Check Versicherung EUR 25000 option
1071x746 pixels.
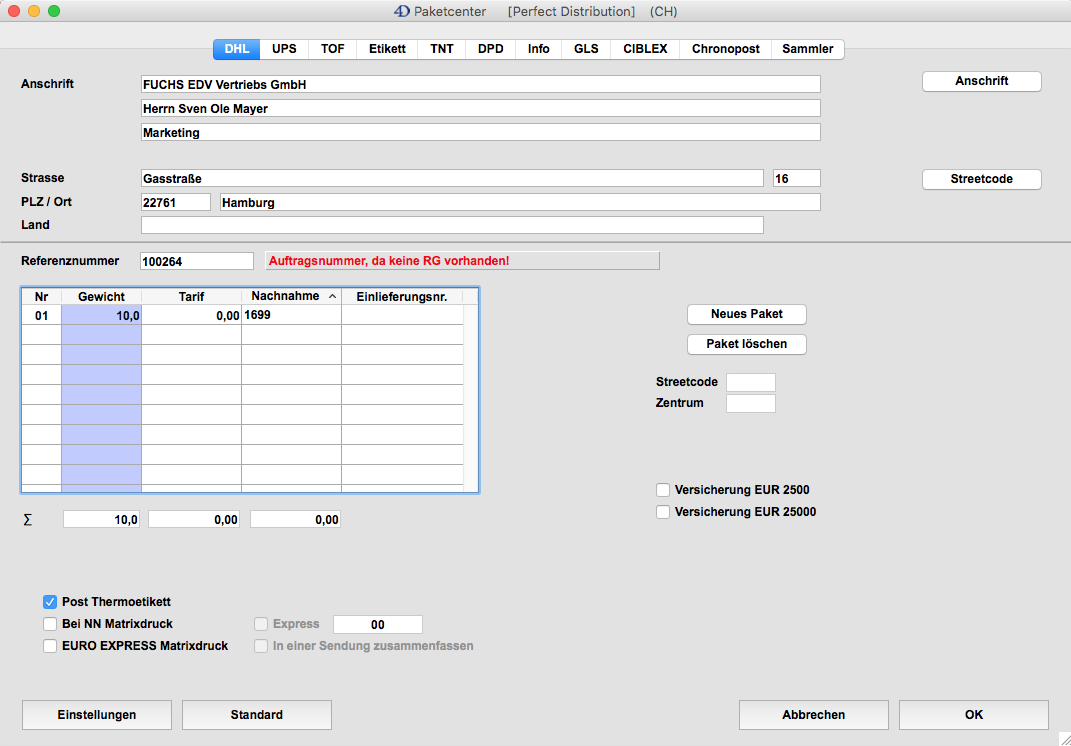coord(663,512)
